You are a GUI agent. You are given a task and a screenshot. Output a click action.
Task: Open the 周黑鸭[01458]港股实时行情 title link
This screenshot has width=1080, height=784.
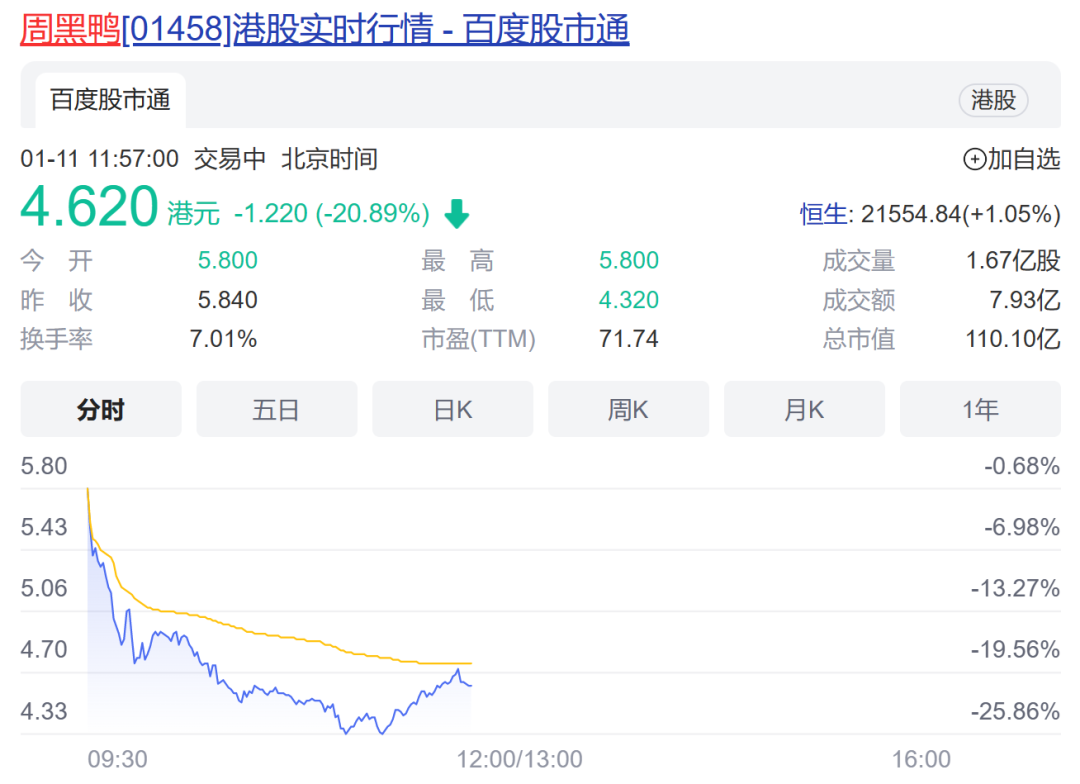coord(324,30)
